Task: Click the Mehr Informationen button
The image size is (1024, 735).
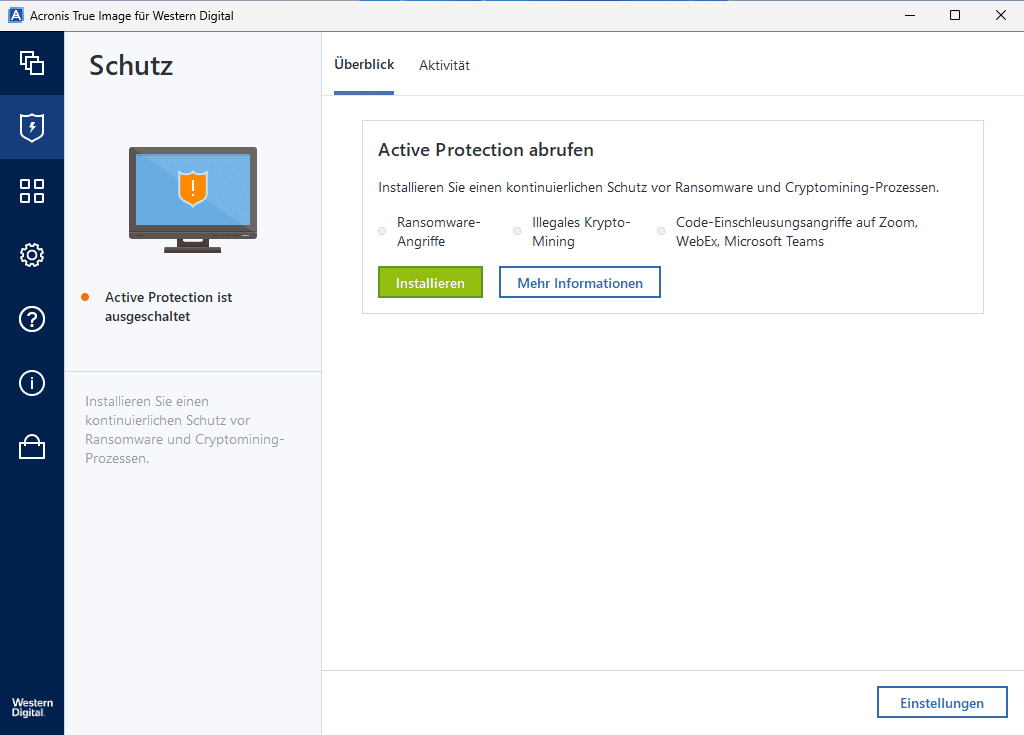Action: point(579,283)
